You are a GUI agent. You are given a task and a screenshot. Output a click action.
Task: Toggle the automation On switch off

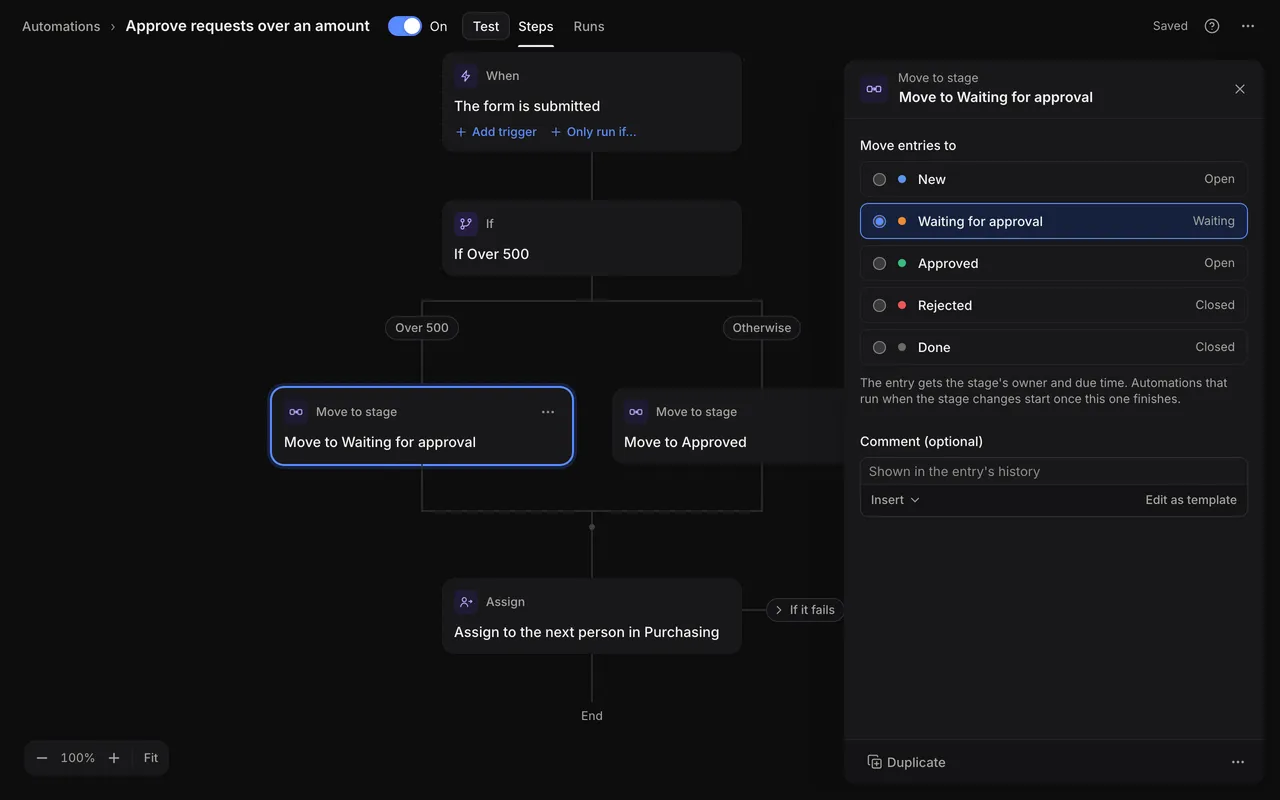(x=405, y=26)
